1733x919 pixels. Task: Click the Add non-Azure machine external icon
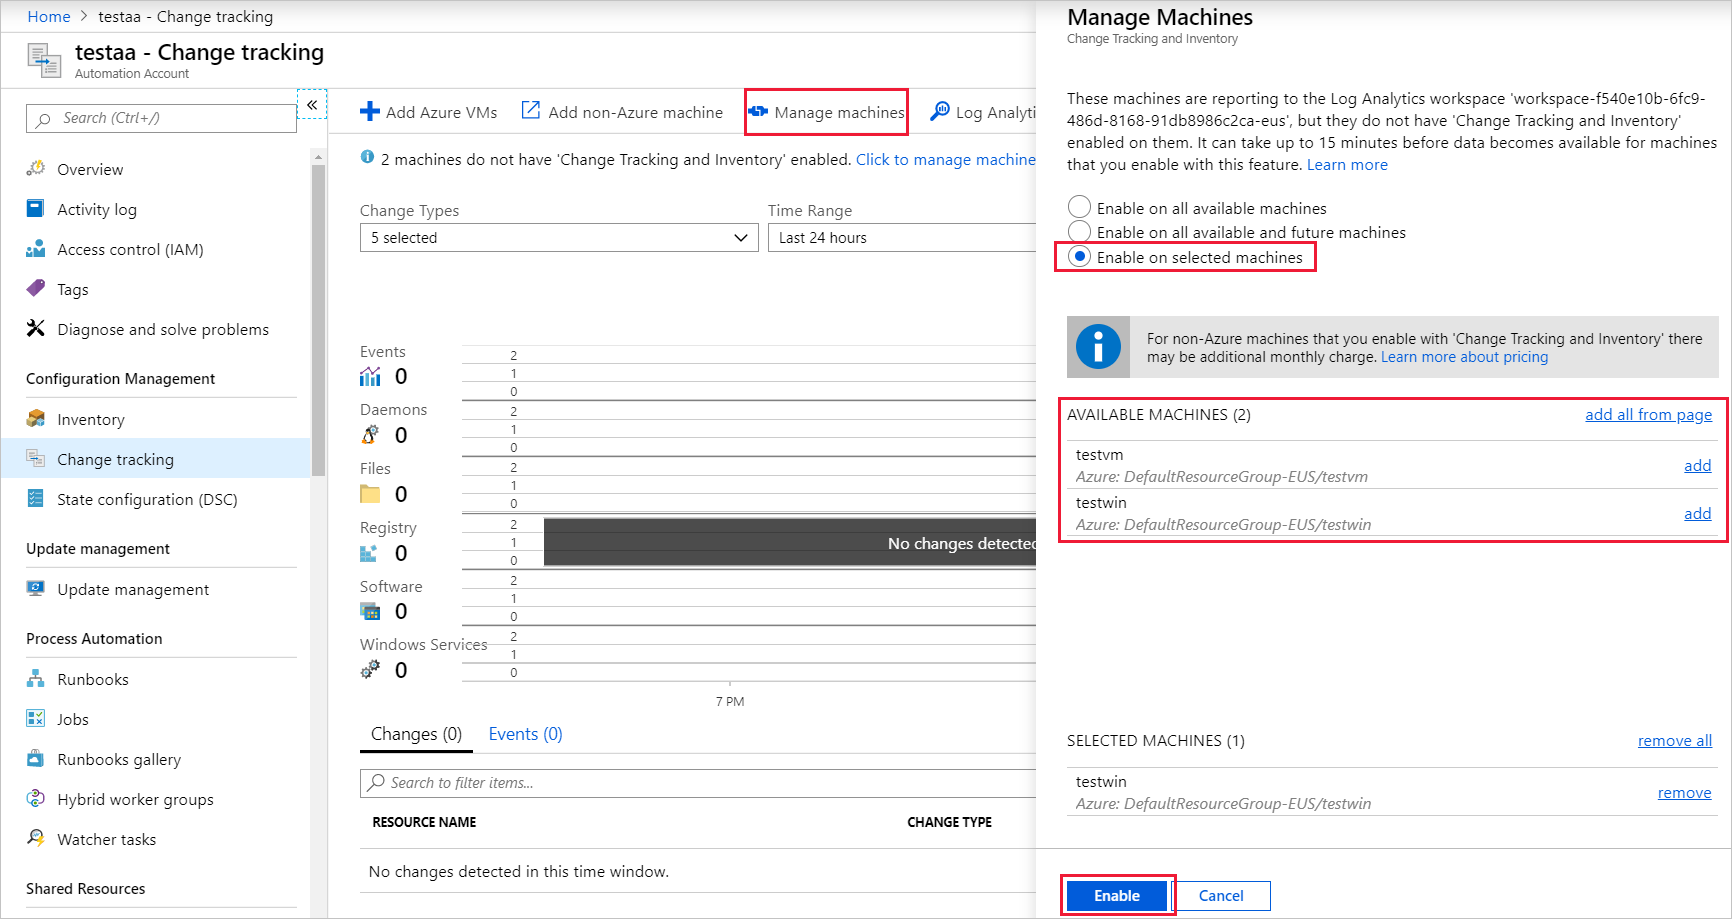coord(531,110)
